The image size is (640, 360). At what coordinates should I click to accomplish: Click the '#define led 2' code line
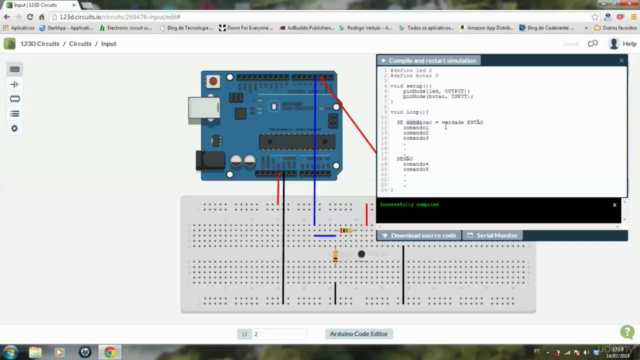[x=411, y=70]
